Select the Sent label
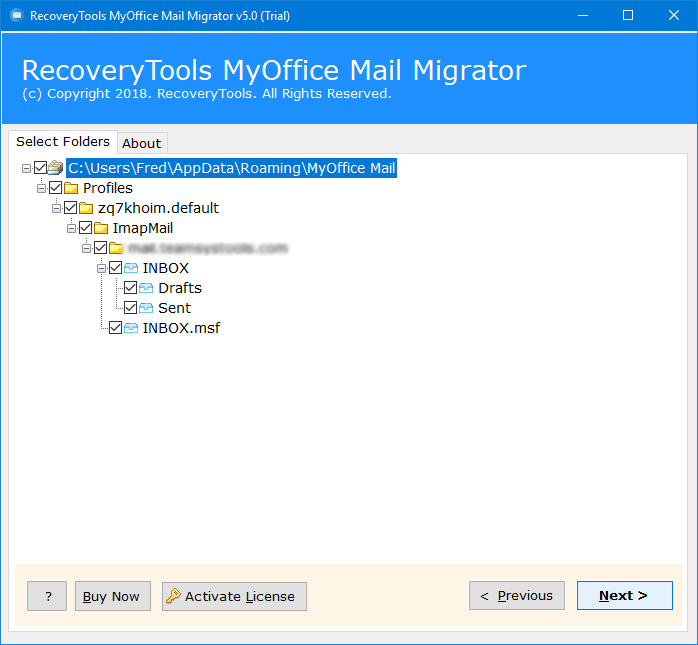 tap(174, 308)
